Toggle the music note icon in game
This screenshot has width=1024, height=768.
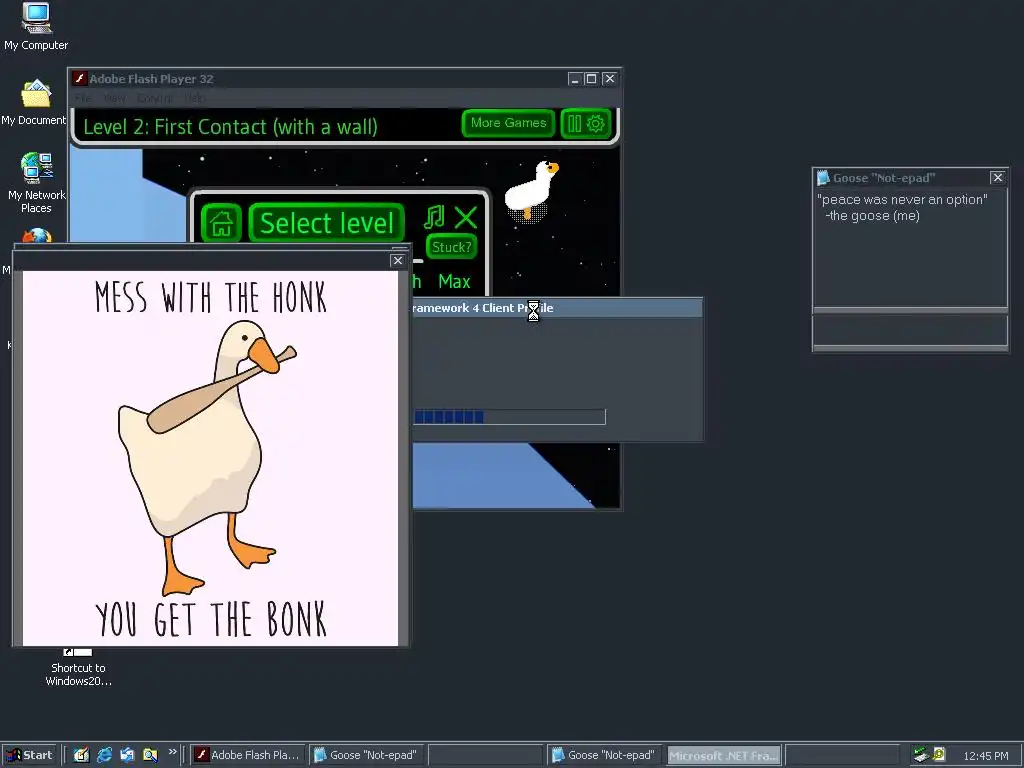[x=434, y=217]
